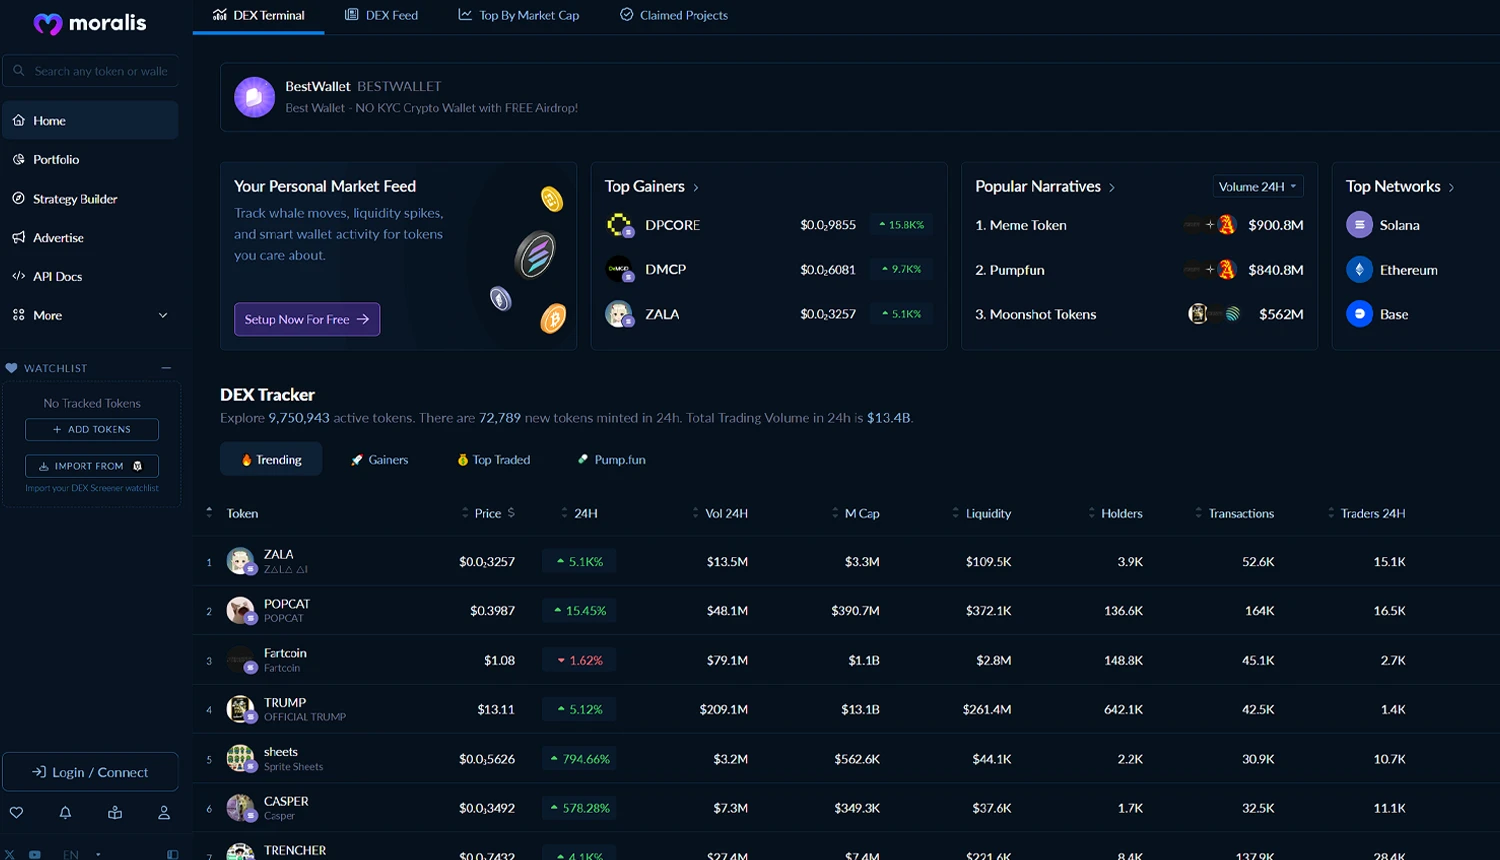Screen dimensions: 1500x860
Task: Click the DPCORE token icon in Top Gainers
Action: (620, 225)
